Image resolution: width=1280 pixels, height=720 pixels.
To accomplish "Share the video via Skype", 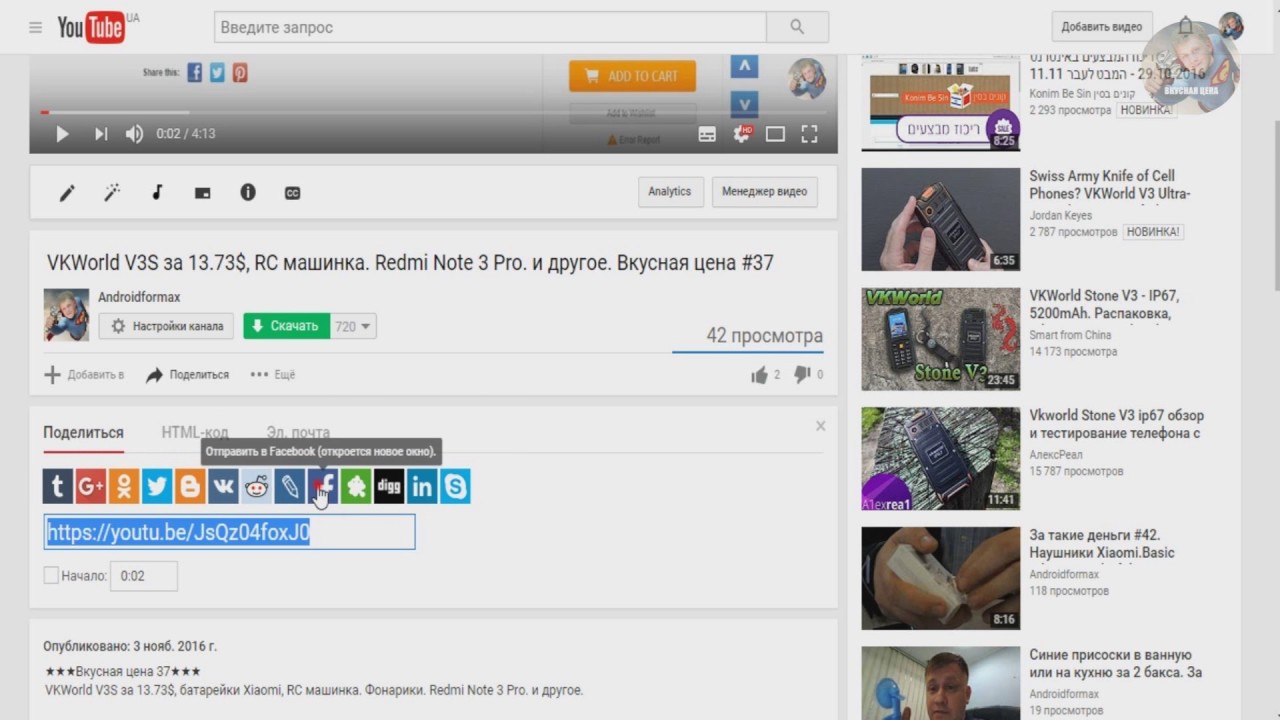I will [455, 487].
